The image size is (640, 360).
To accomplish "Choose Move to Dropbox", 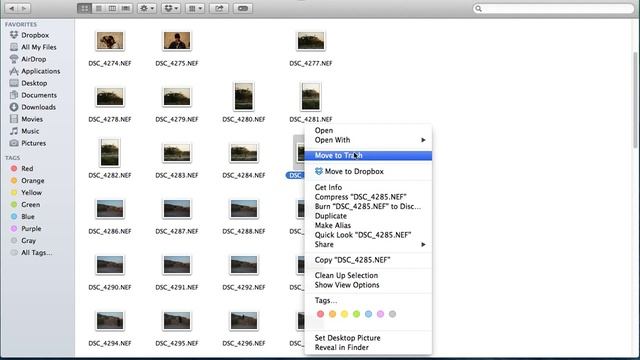I will coord(368,171).
